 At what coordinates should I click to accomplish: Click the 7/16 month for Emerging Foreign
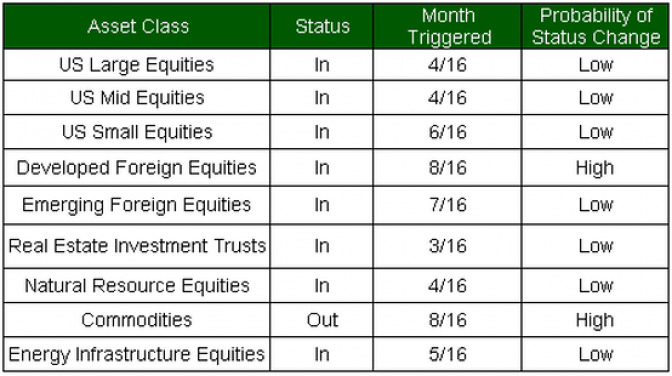point(447,205)
